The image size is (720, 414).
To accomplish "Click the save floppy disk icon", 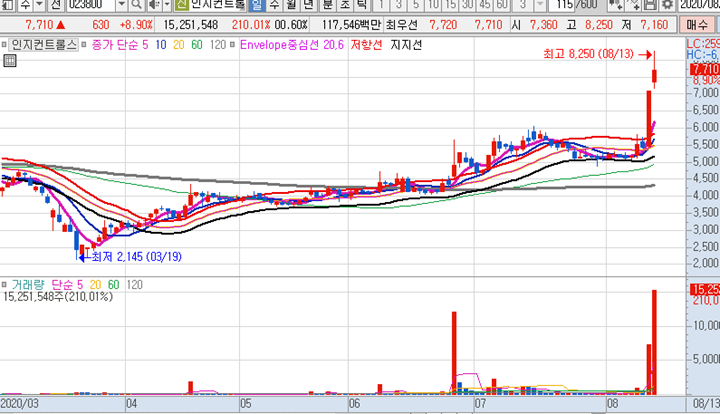I will (x=650, y=5).
